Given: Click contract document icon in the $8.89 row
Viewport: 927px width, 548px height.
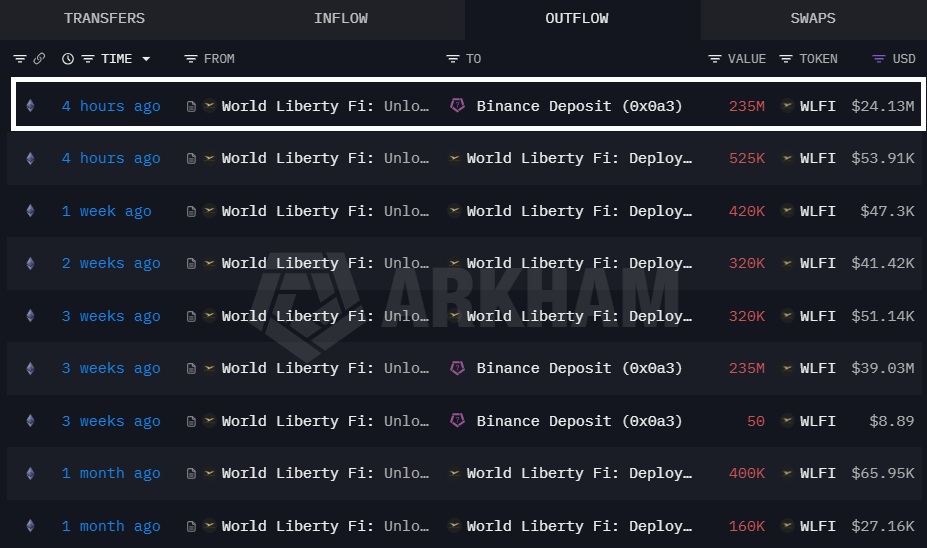Looking at the screenshot, I should [191, 421].
